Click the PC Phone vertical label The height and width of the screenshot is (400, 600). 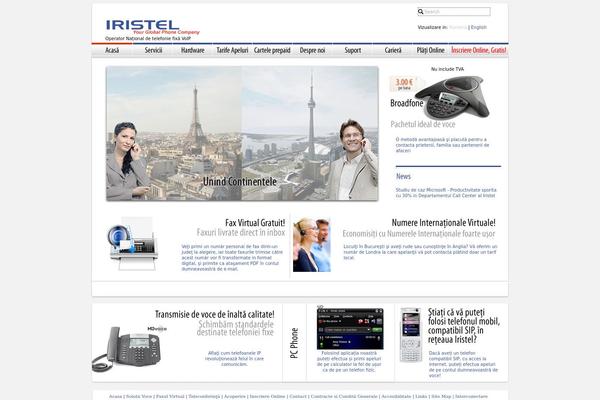[294, 343]
